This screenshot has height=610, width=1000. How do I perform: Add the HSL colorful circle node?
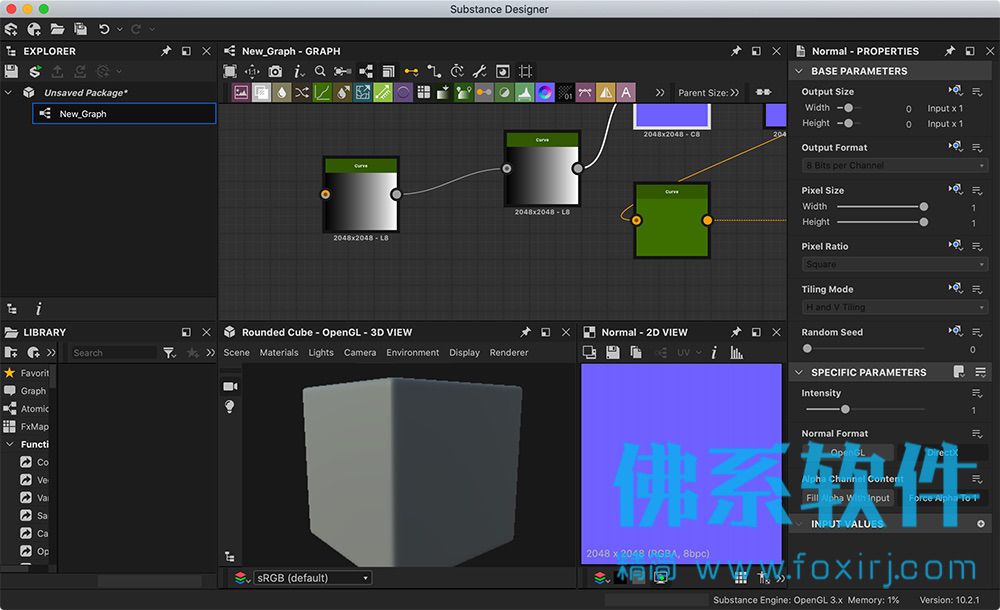(x=545, y=93)
